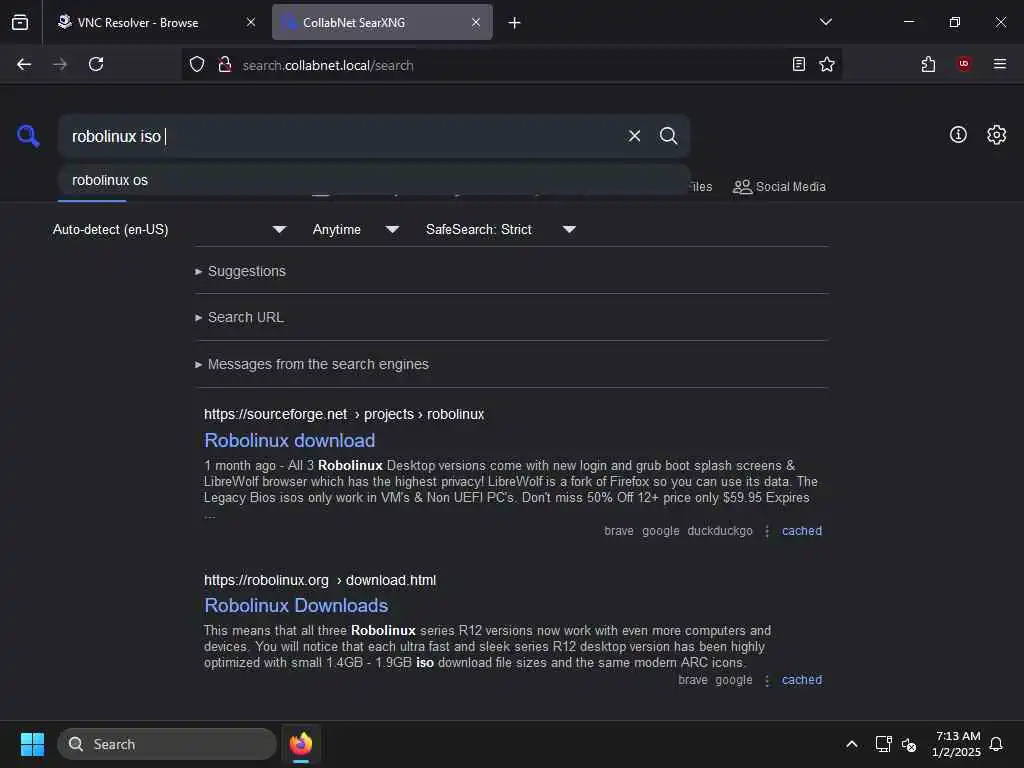
Task: Expand the Suggestions section
Action: (x=240, y=271)
